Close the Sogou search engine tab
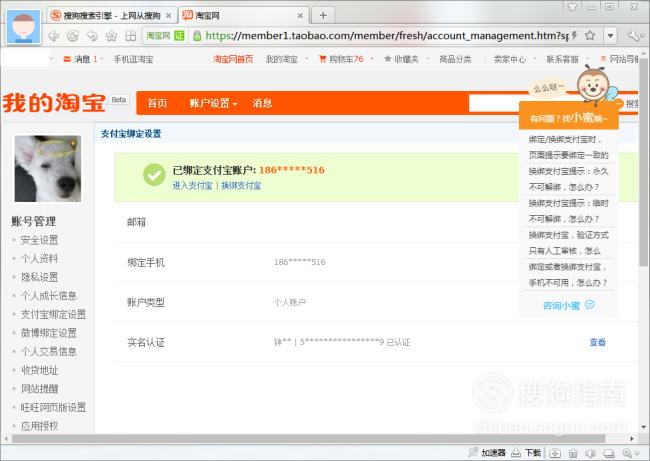Viewport: 650px width, 461px height. pos(169,16)
